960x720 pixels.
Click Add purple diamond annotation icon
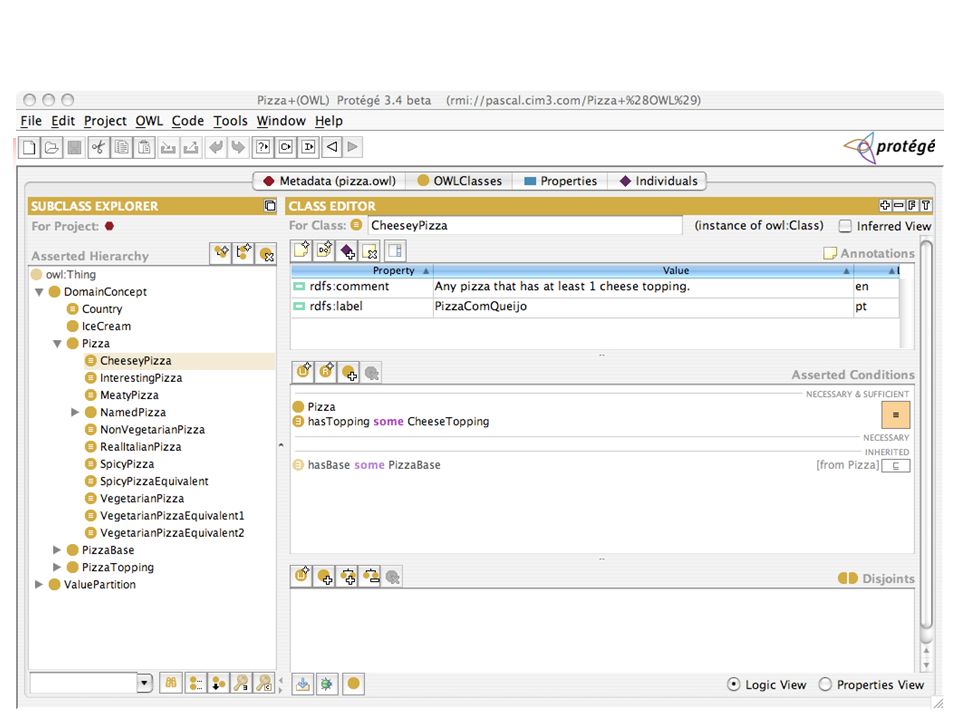(348, 250)
